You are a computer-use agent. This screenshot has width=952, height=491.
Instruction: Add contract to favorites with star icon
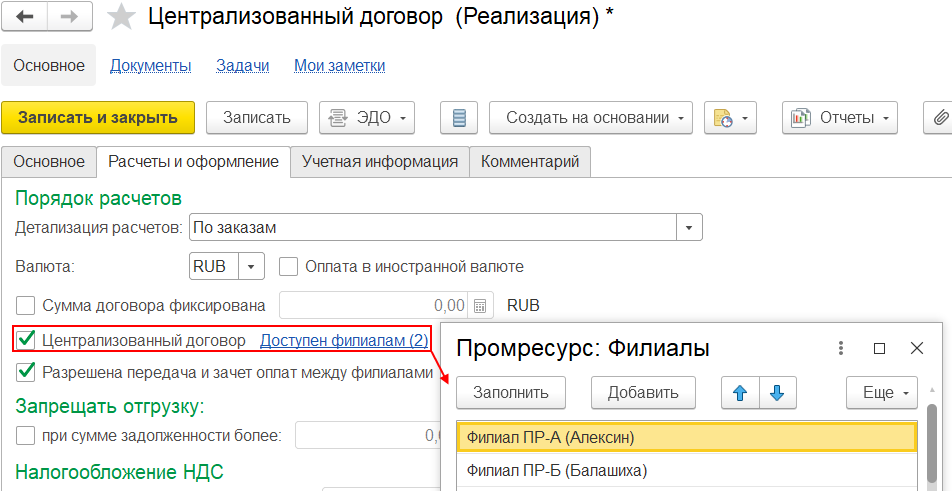coord(121,17)
